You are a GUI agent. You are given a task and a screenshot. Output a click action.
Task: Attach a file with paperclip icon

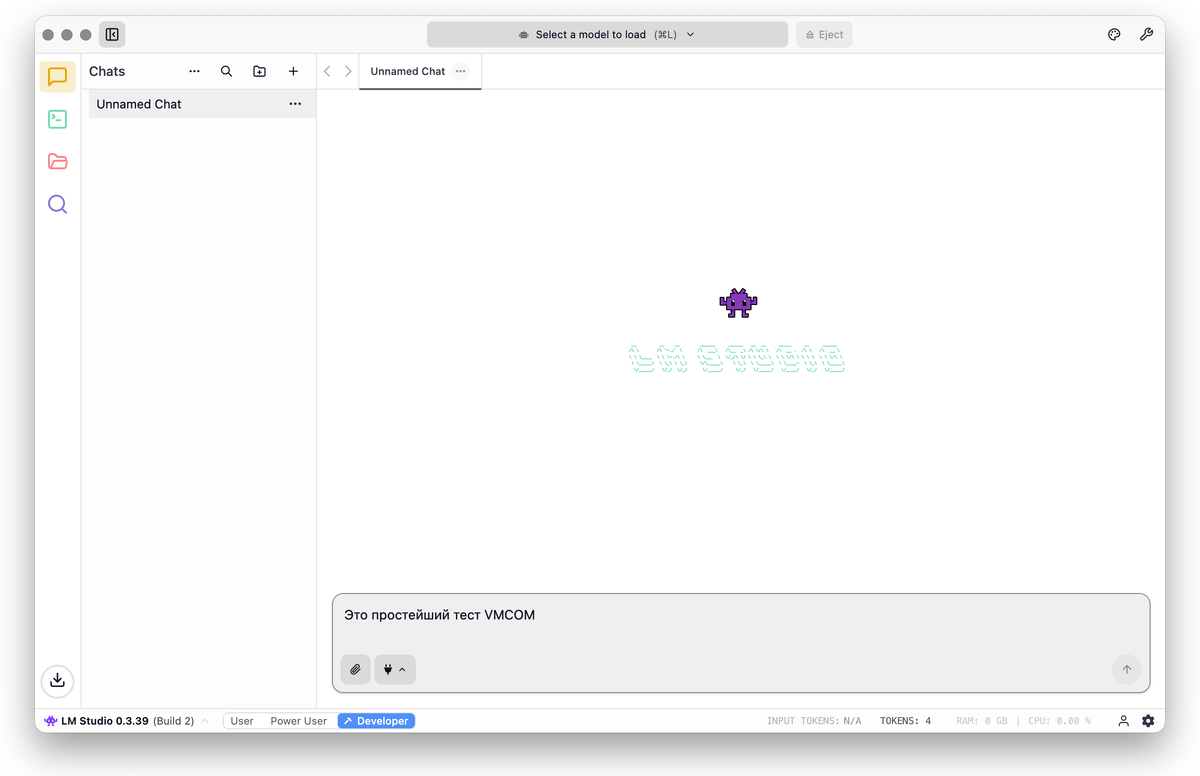coord(355,670)
